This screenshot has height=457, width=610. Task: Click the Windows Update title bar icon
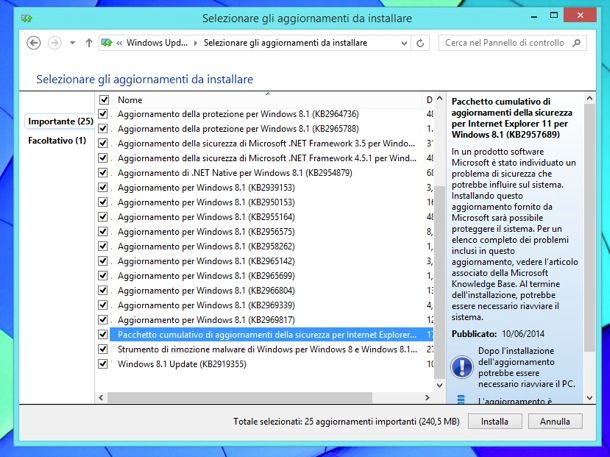pos(26,18)
